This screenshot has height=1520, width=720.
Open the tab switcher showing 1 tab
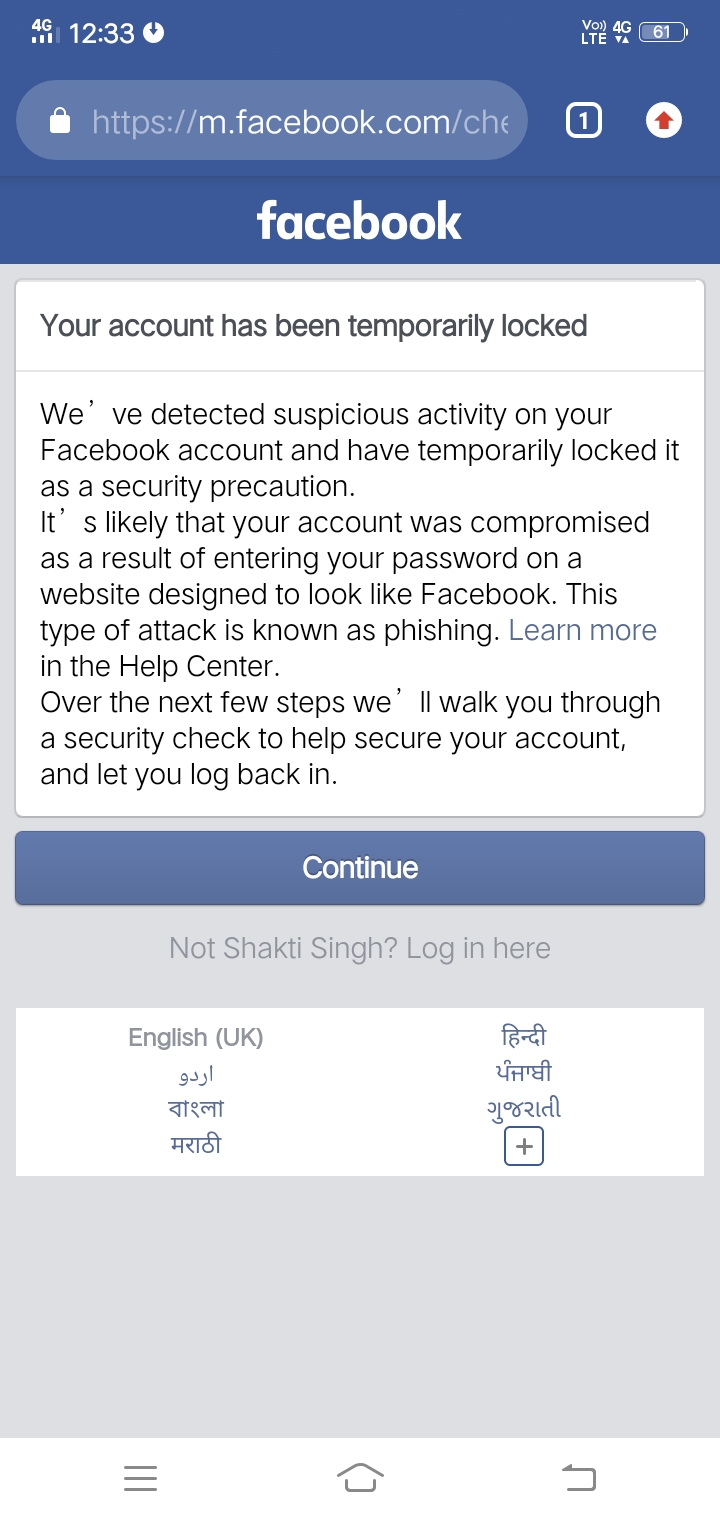(583, 119)
